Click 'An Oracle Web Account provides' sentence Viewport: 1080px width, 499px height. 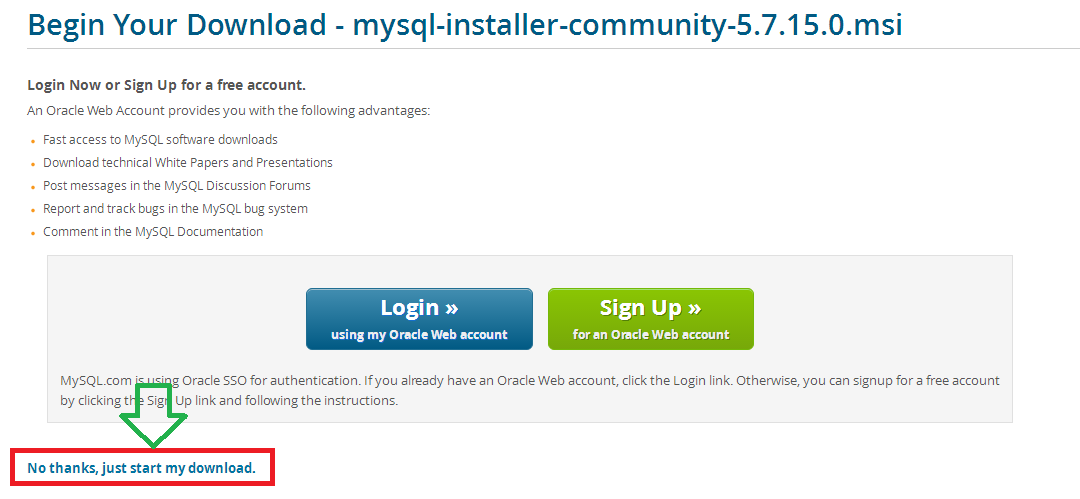(x=229, y=110)
